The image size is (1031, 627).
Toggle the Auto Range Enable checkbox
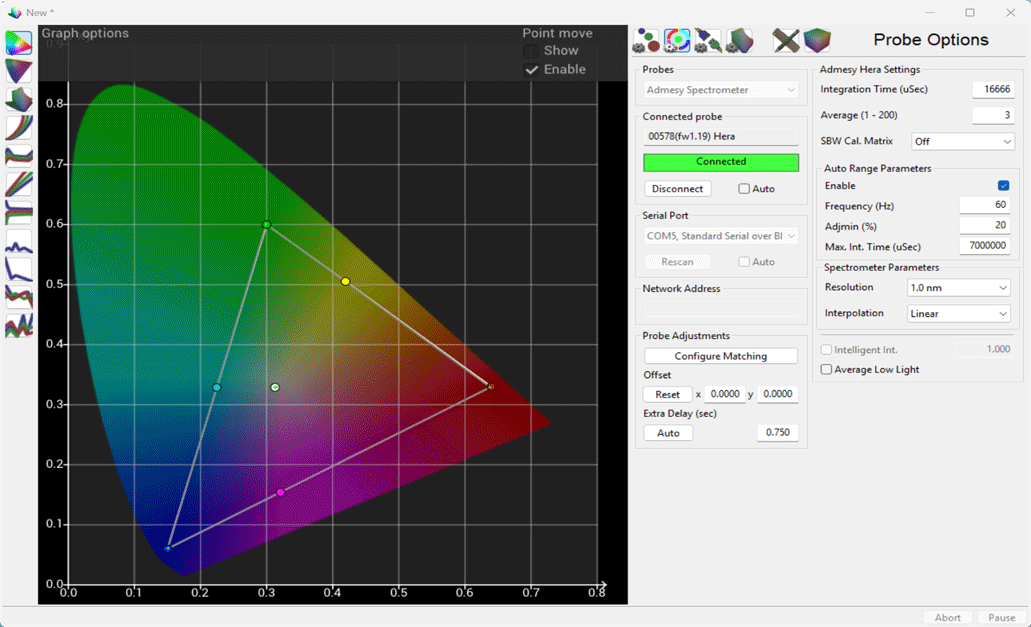1003,186
